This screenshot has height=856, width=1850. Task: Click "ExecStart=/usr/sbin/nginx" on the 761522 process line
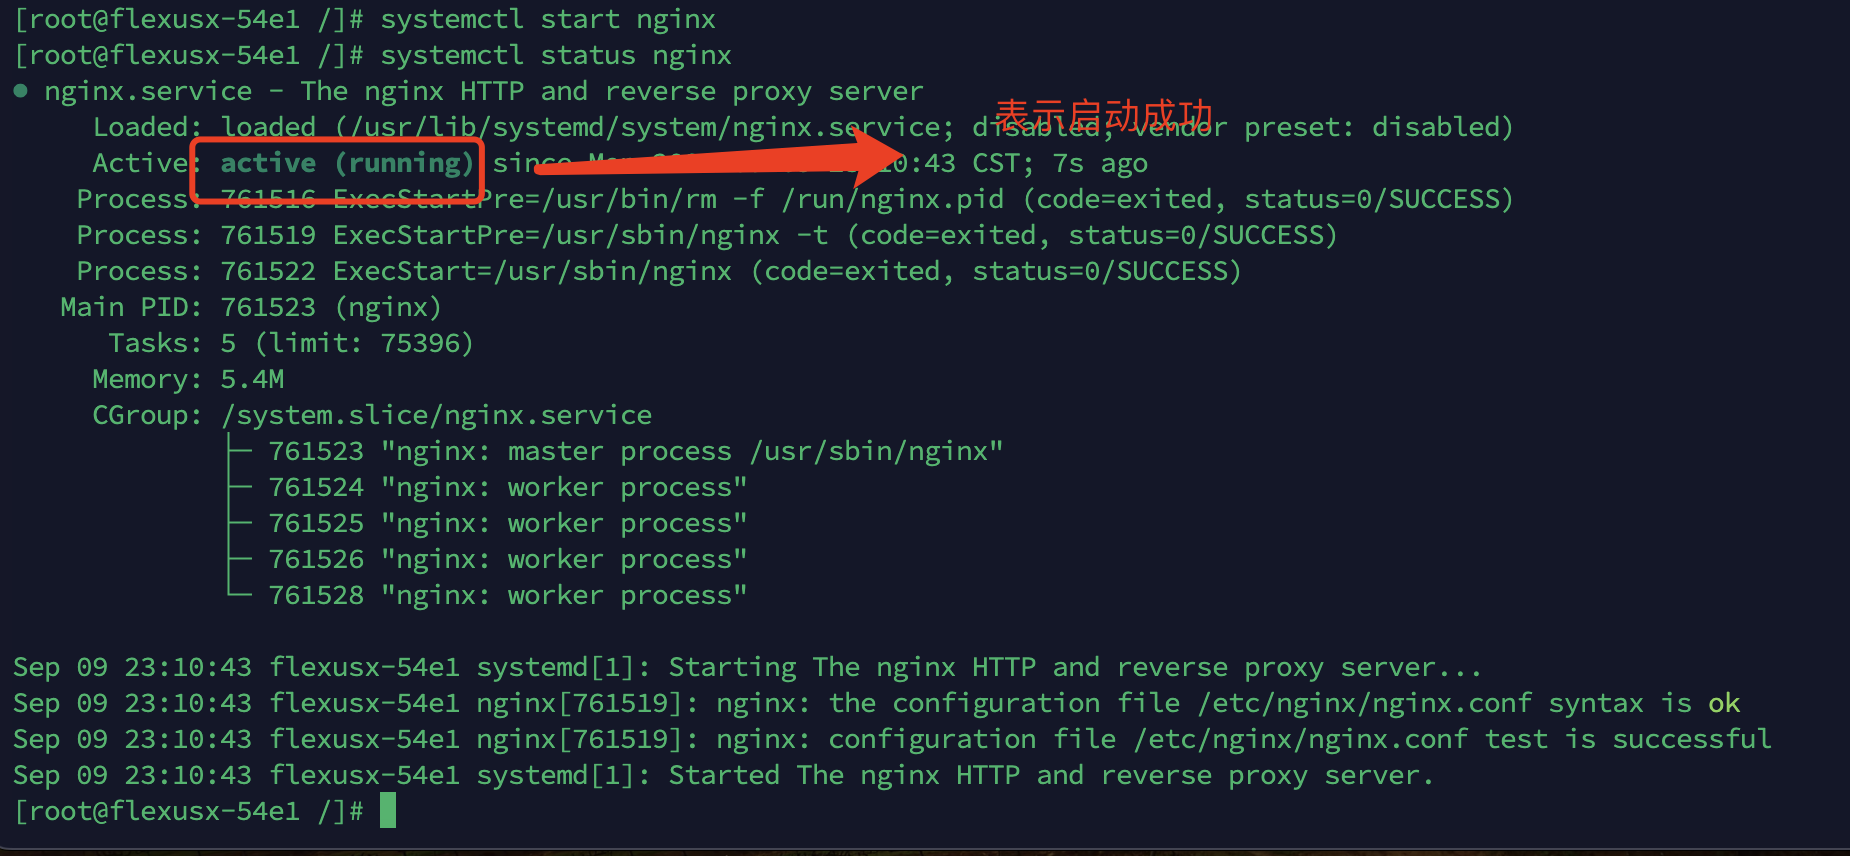(x=532, y=271)
